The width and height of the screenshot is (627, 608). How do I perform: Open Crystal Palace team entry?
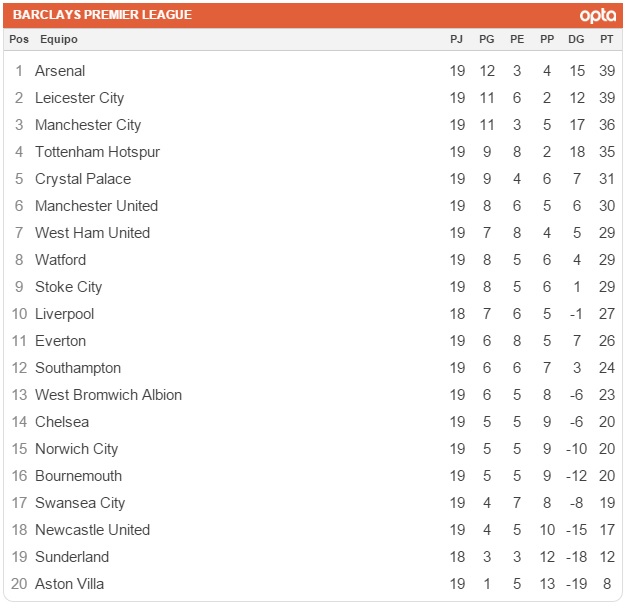(83, 179)
